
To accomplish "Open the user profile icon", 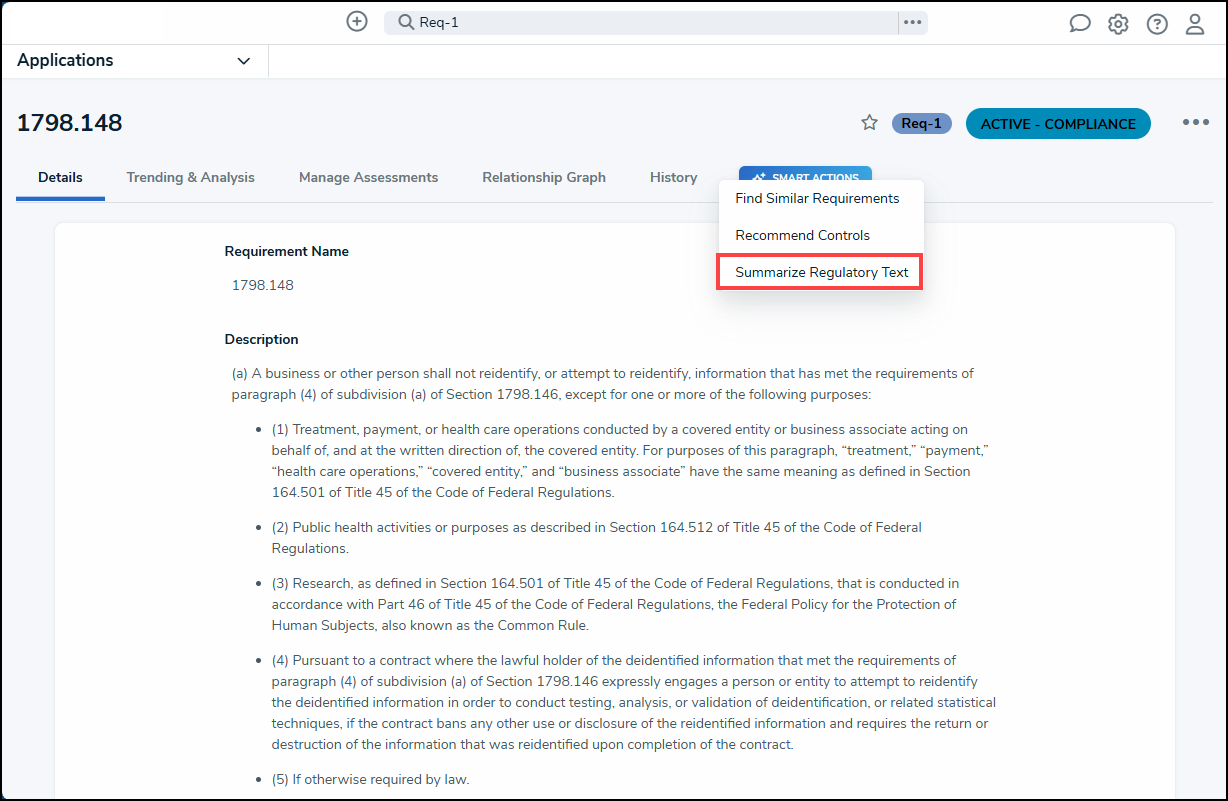I will 1195,24.
